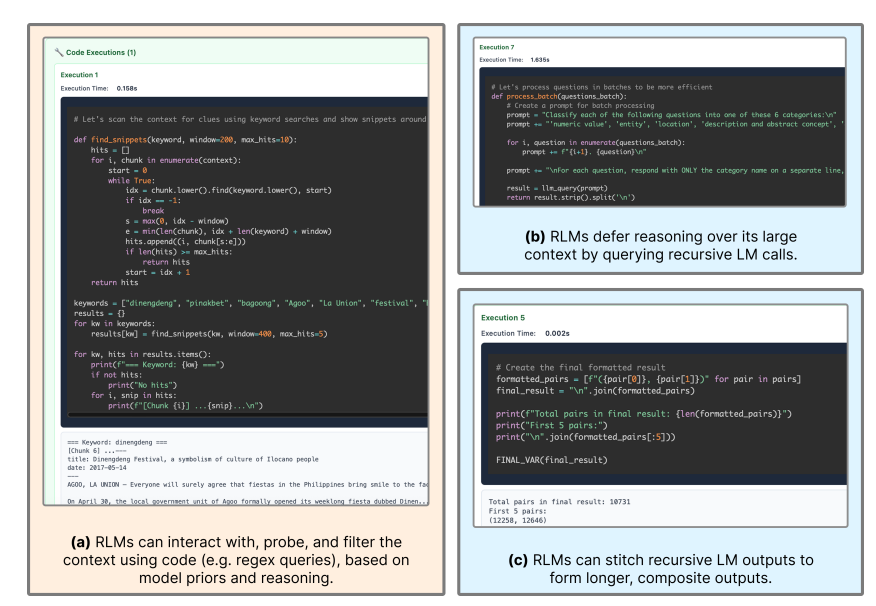Click caption (c) about stitching recursive outputs

point(660,569)
